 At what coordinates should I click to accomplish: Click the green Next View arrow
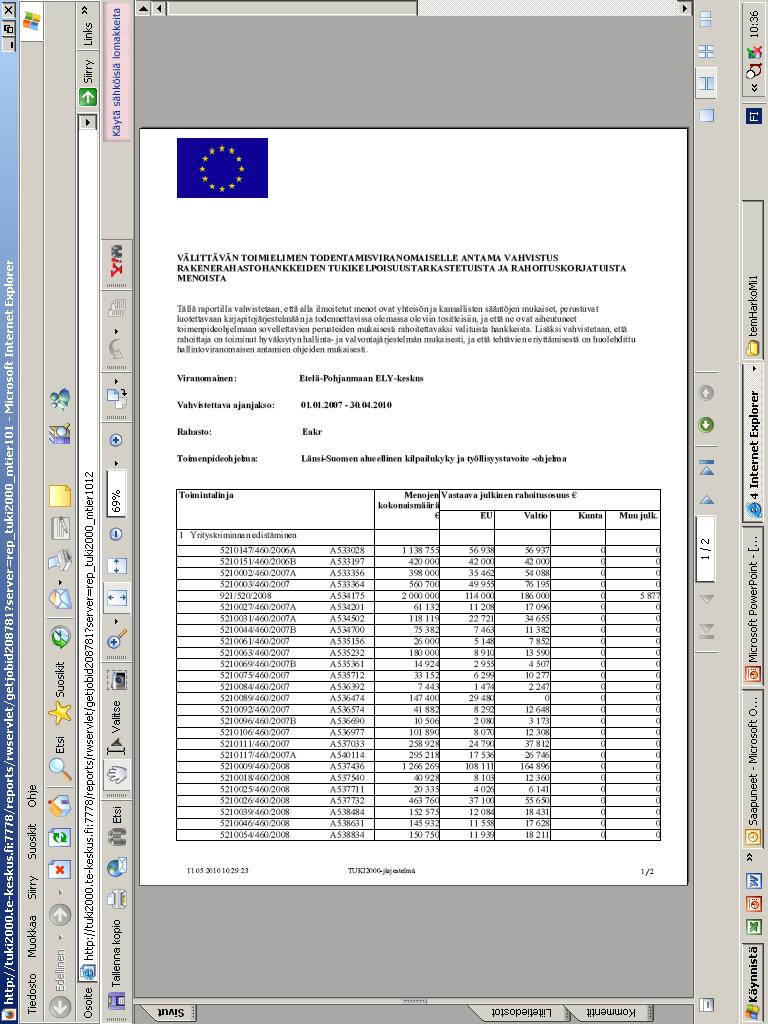pyautogui.click(x=706, y=425)
